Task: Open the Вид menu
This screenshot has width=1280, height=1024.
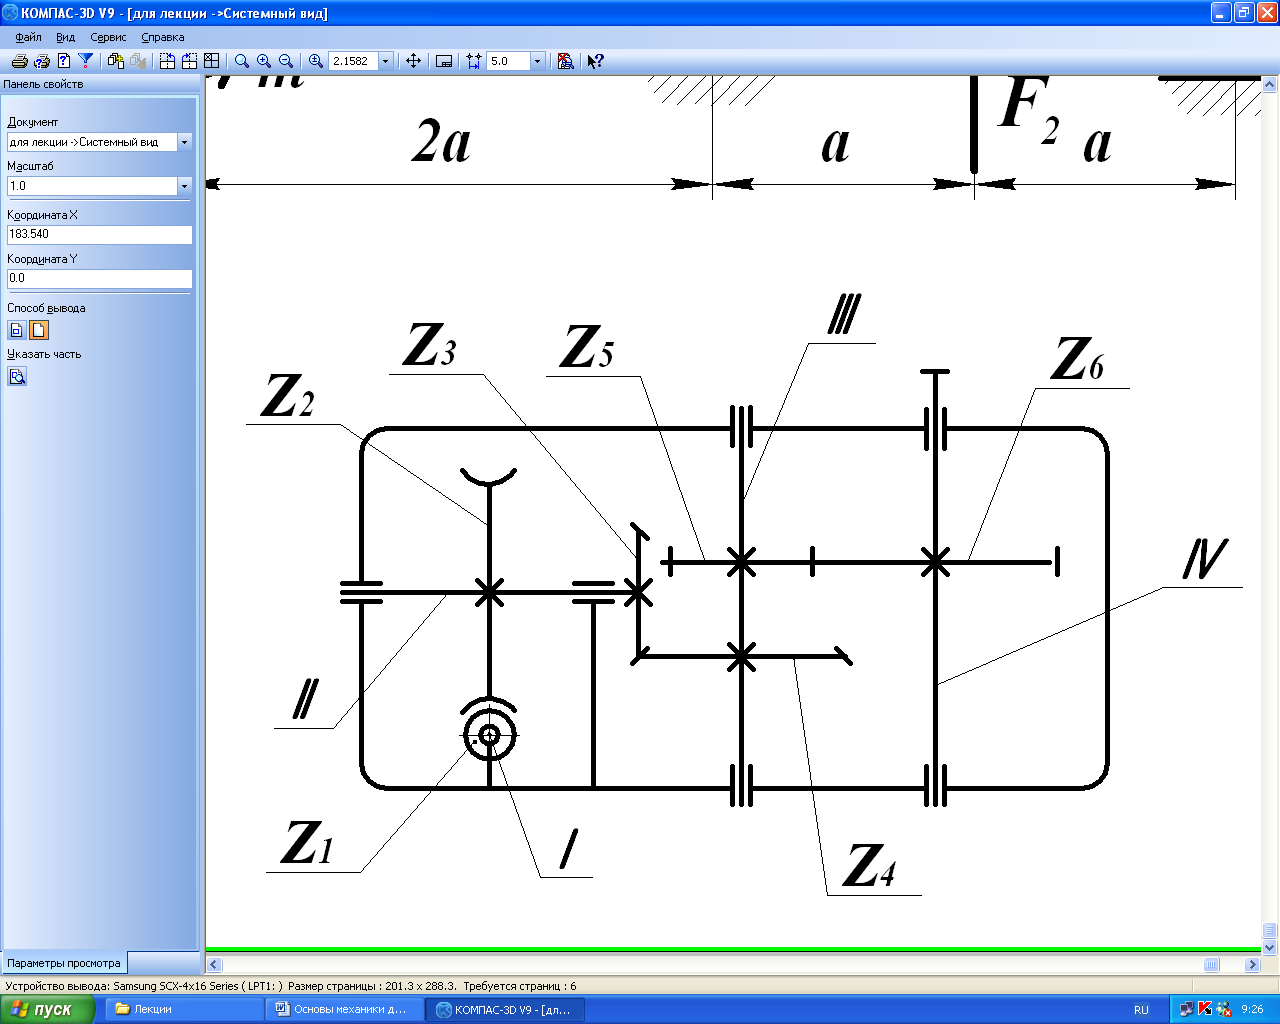Action: 65,37
